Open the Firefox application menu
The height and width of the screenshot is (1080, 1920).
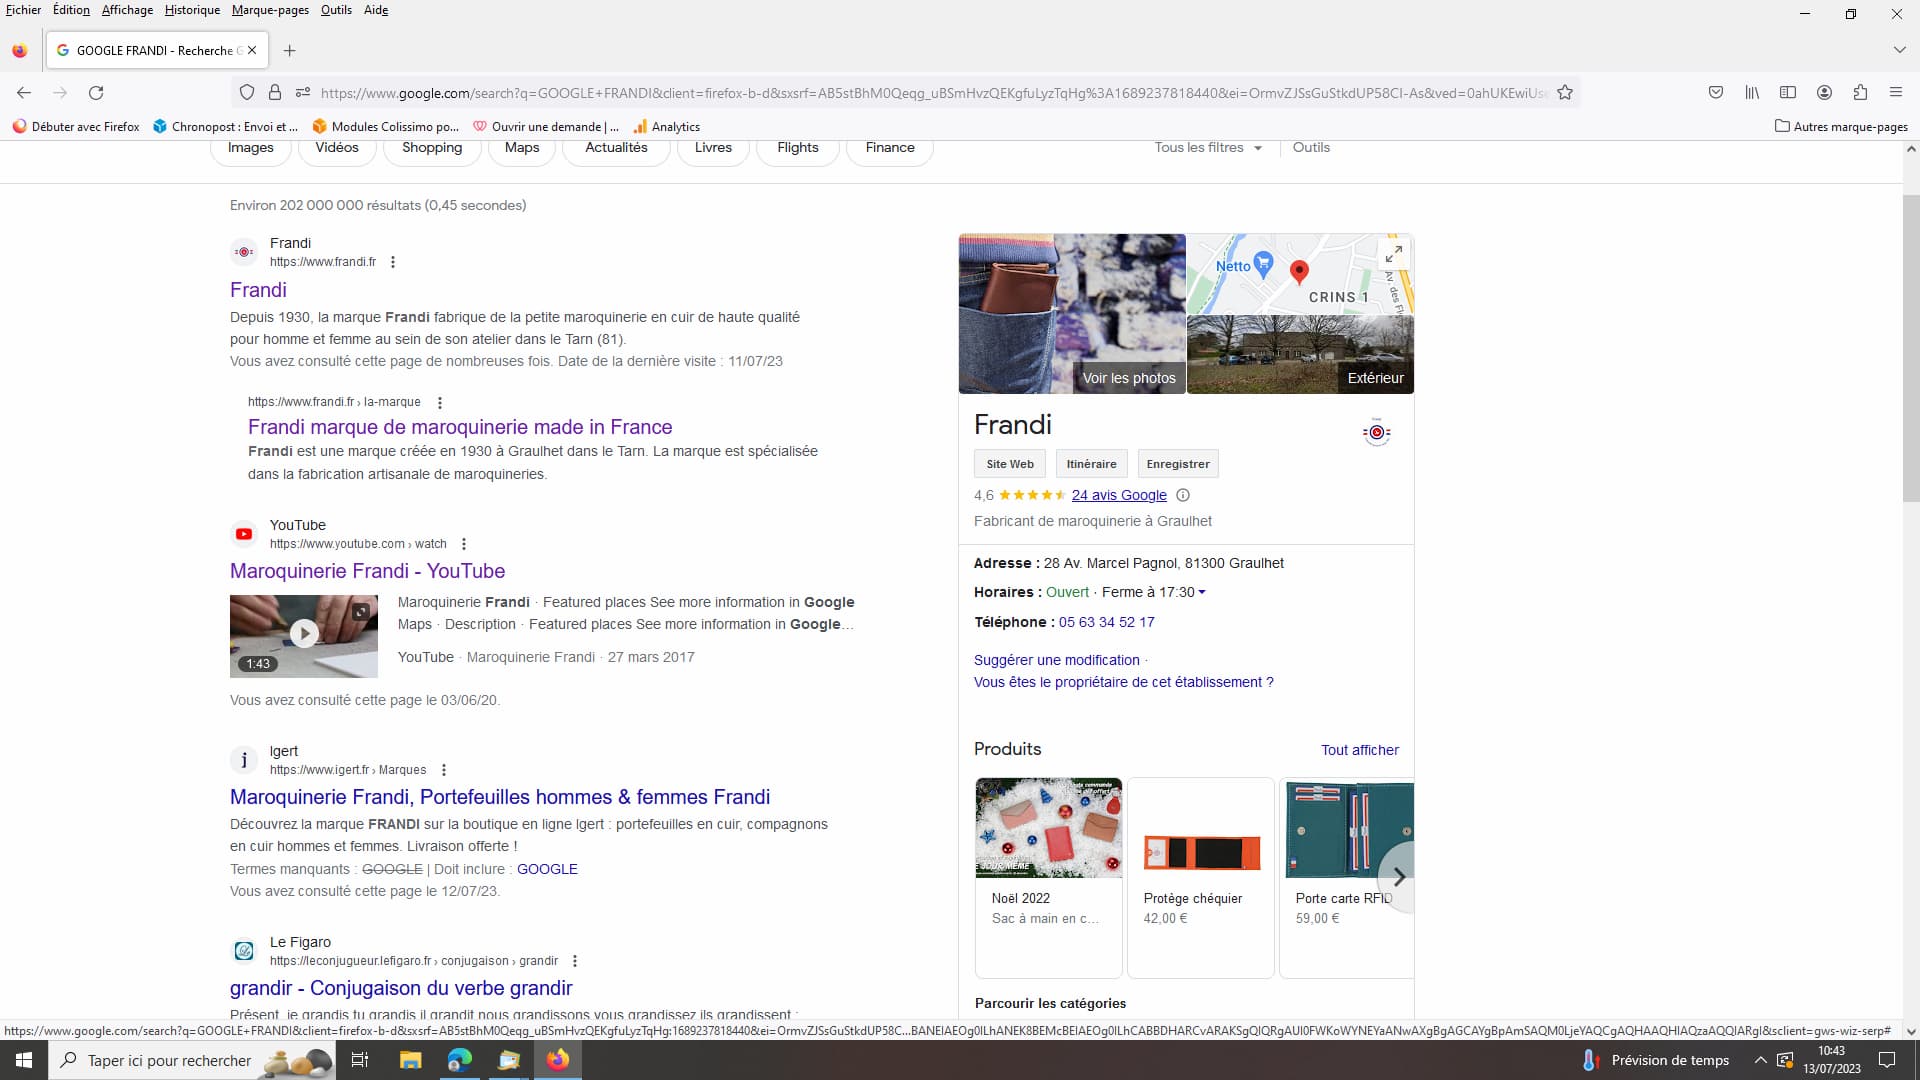1895,92
